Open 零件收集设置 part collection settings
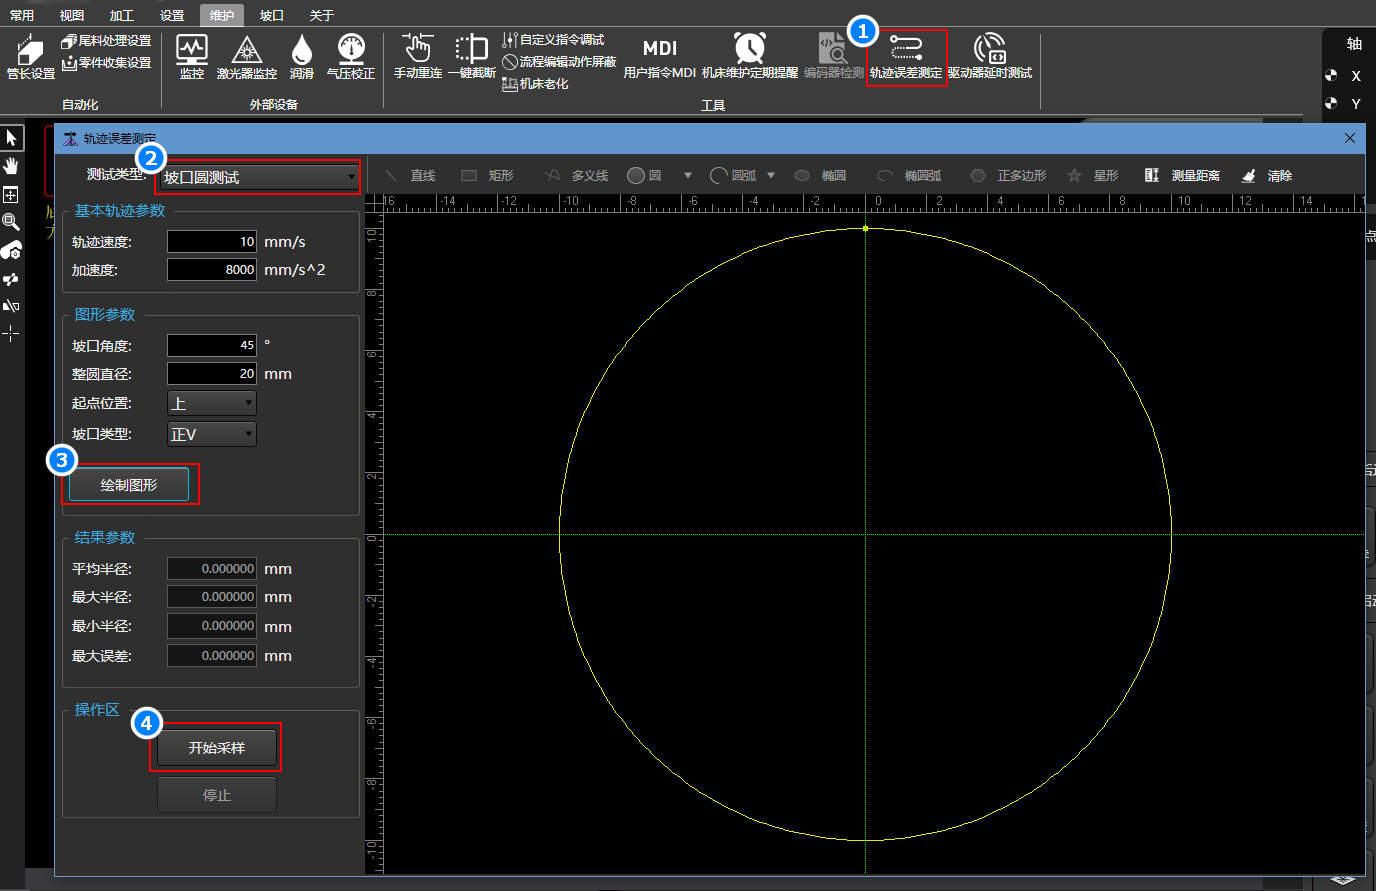This screenshot has width=1376, height=891. [106, 63]
